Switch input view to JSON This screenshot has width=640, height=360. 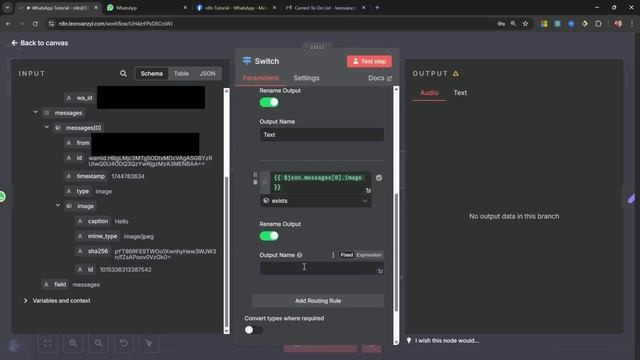click(x=207, y=73)
